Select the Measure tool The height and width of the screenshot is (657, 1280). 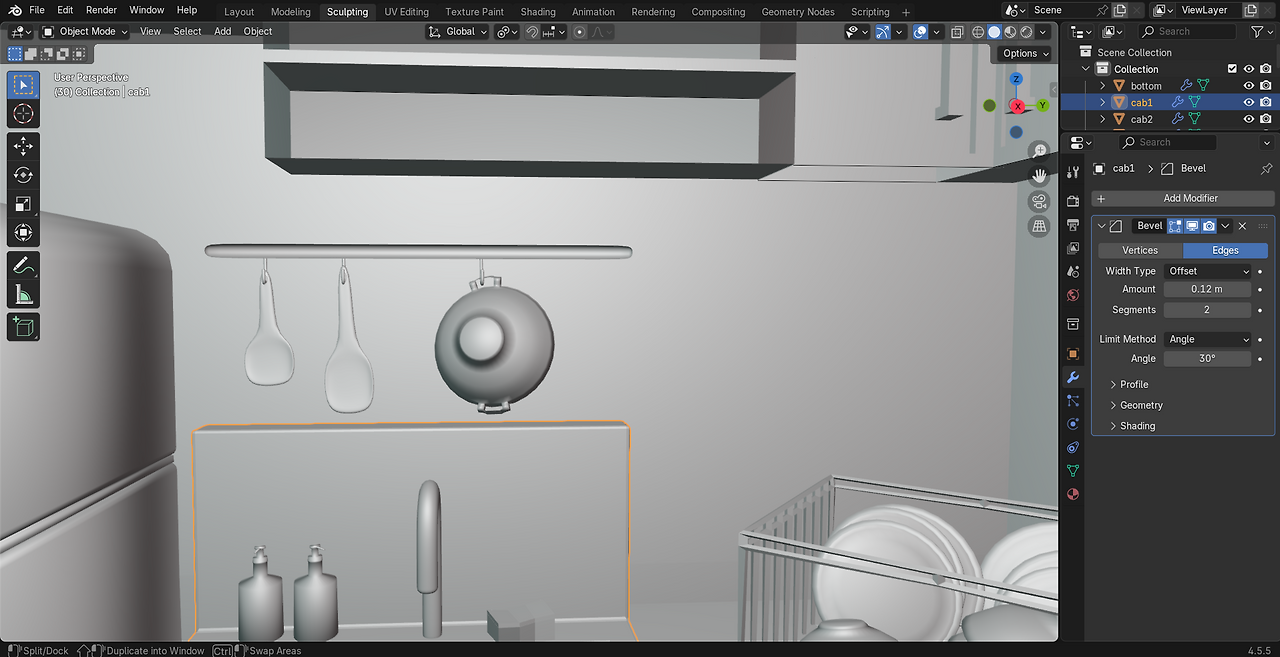click(x=23, y=294)
